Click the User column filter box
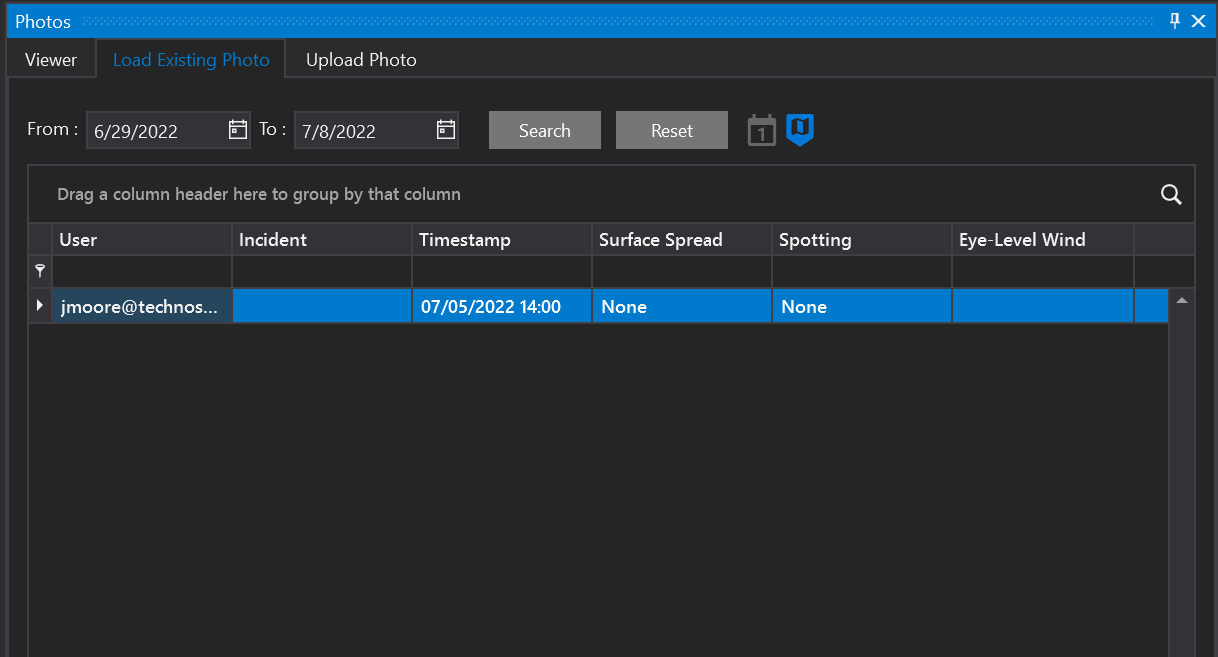This screenshot has width=1218, height=657. pyautogui.click(x=142, y=271)
